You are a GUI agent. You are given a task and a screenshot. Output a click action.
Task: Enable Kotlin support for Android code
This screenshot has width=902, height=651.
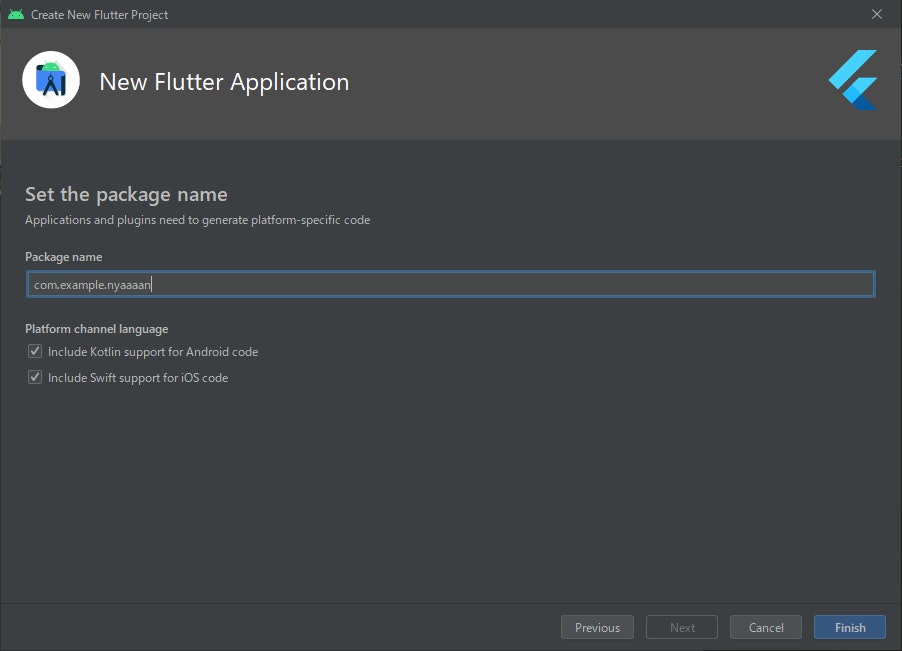34,351
